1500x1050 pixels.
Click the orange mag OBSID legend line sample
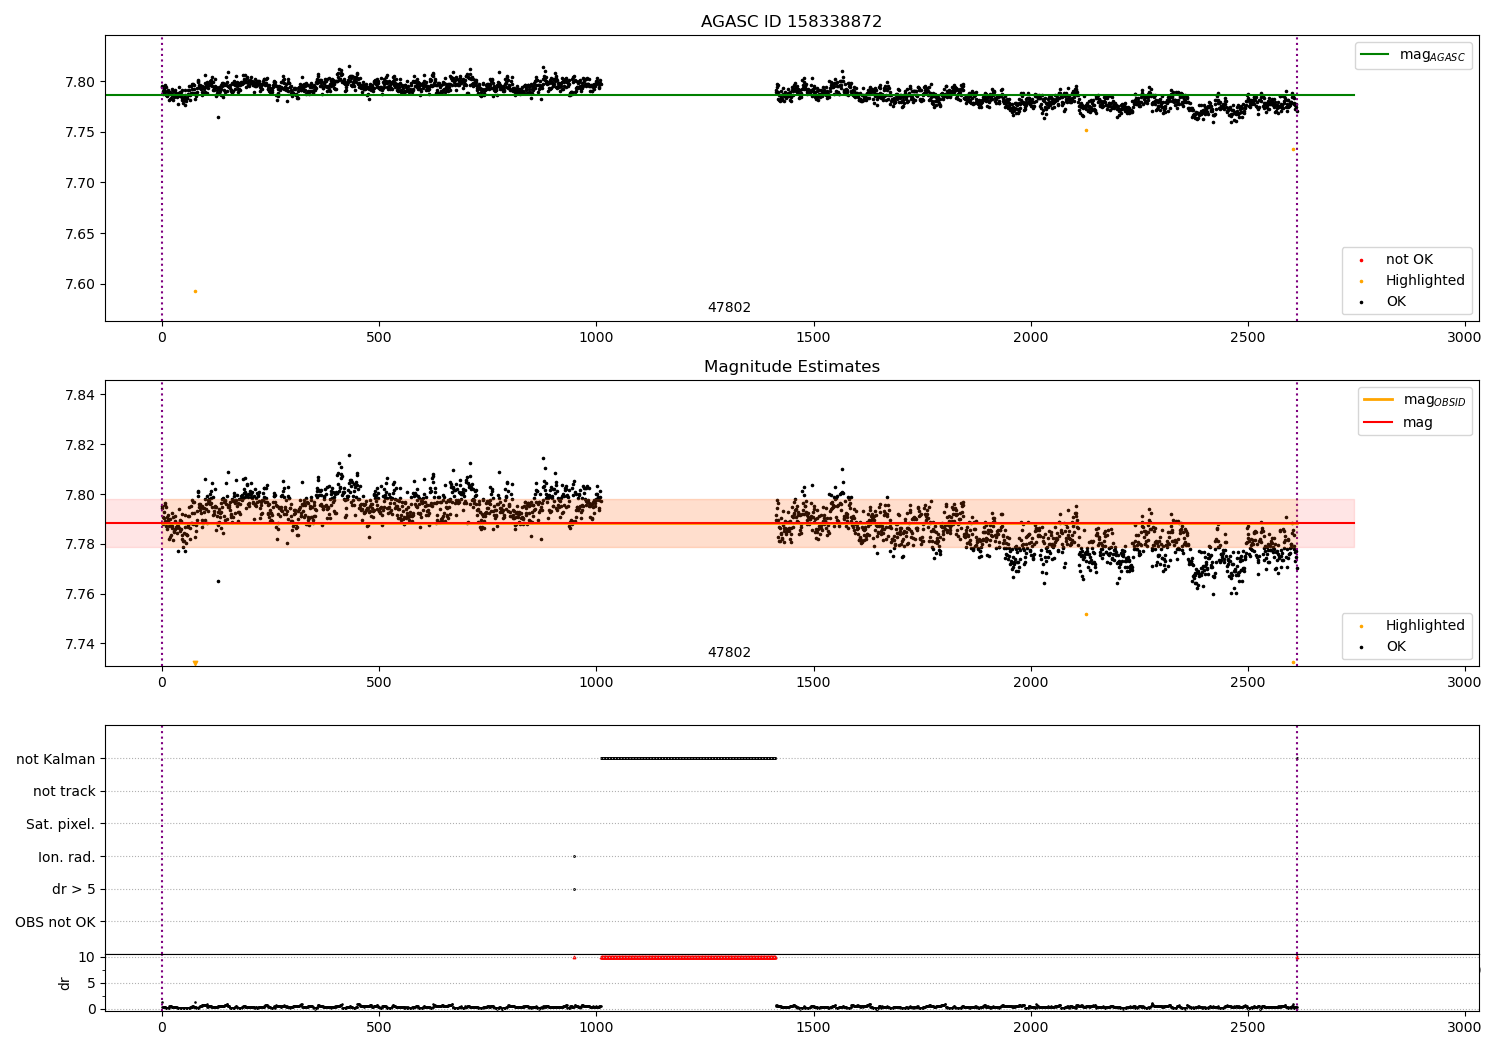[1378, 400]
